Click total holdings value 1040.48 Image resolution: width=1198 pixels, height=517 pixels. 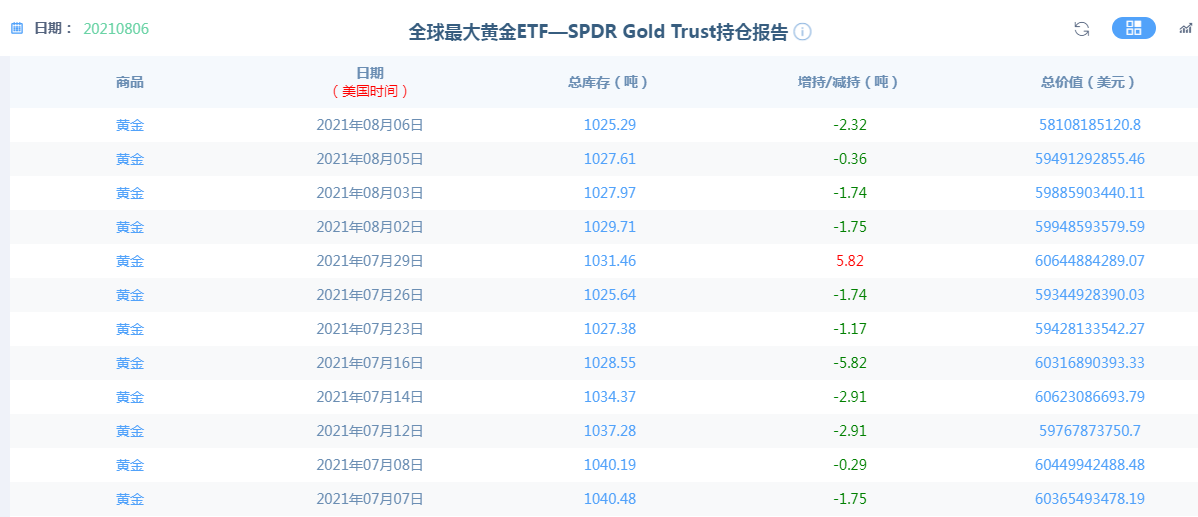(x=610, y=499)
